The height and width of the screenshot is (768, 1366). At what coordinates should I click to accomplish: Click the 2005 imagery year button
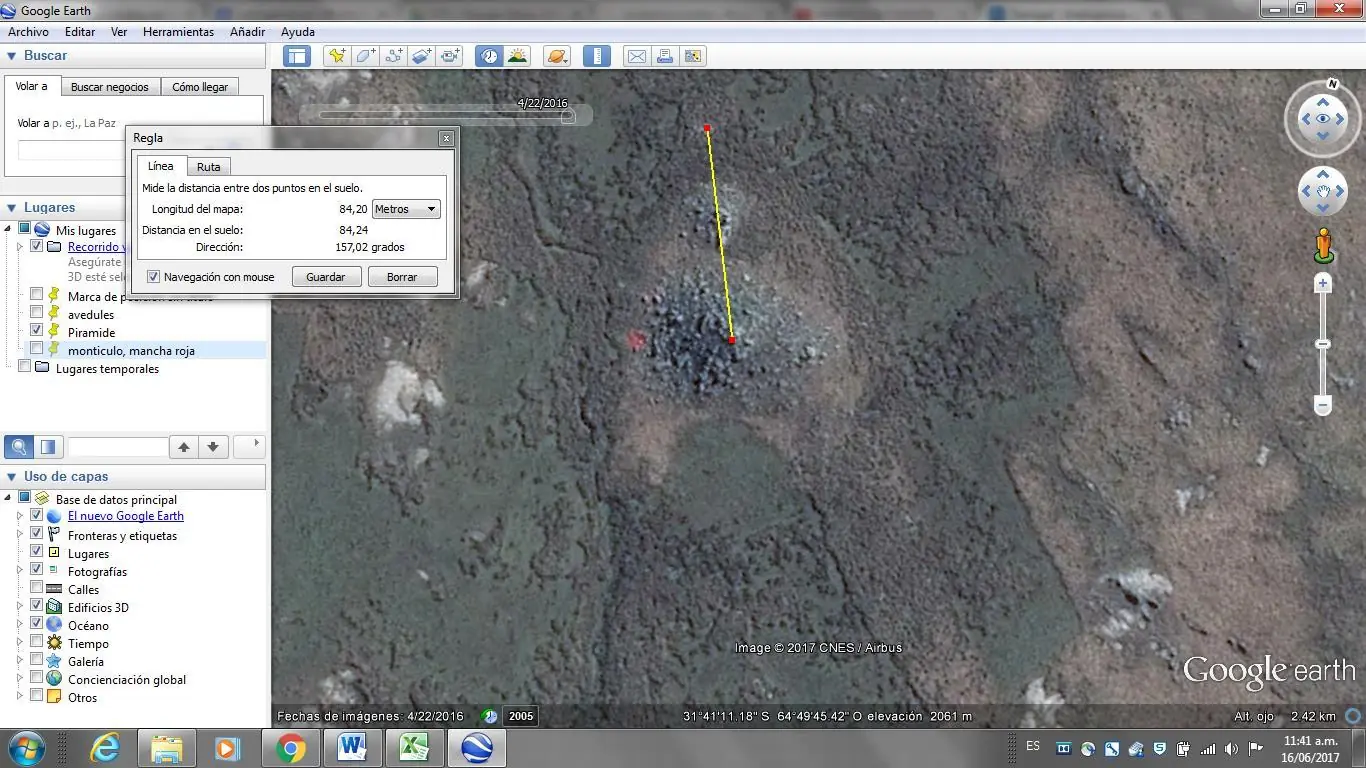(x=521, y=716)
